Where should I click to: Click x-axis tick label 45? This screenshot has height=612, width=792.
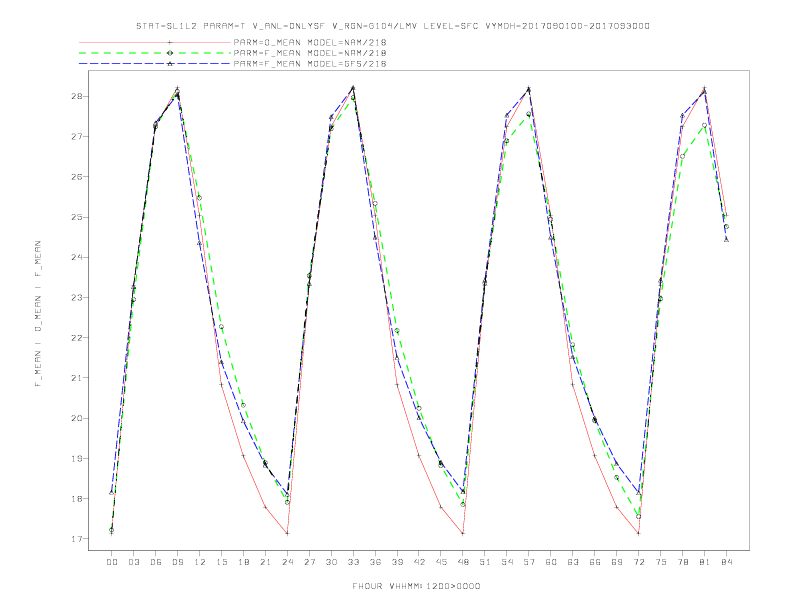click(441, 562)
